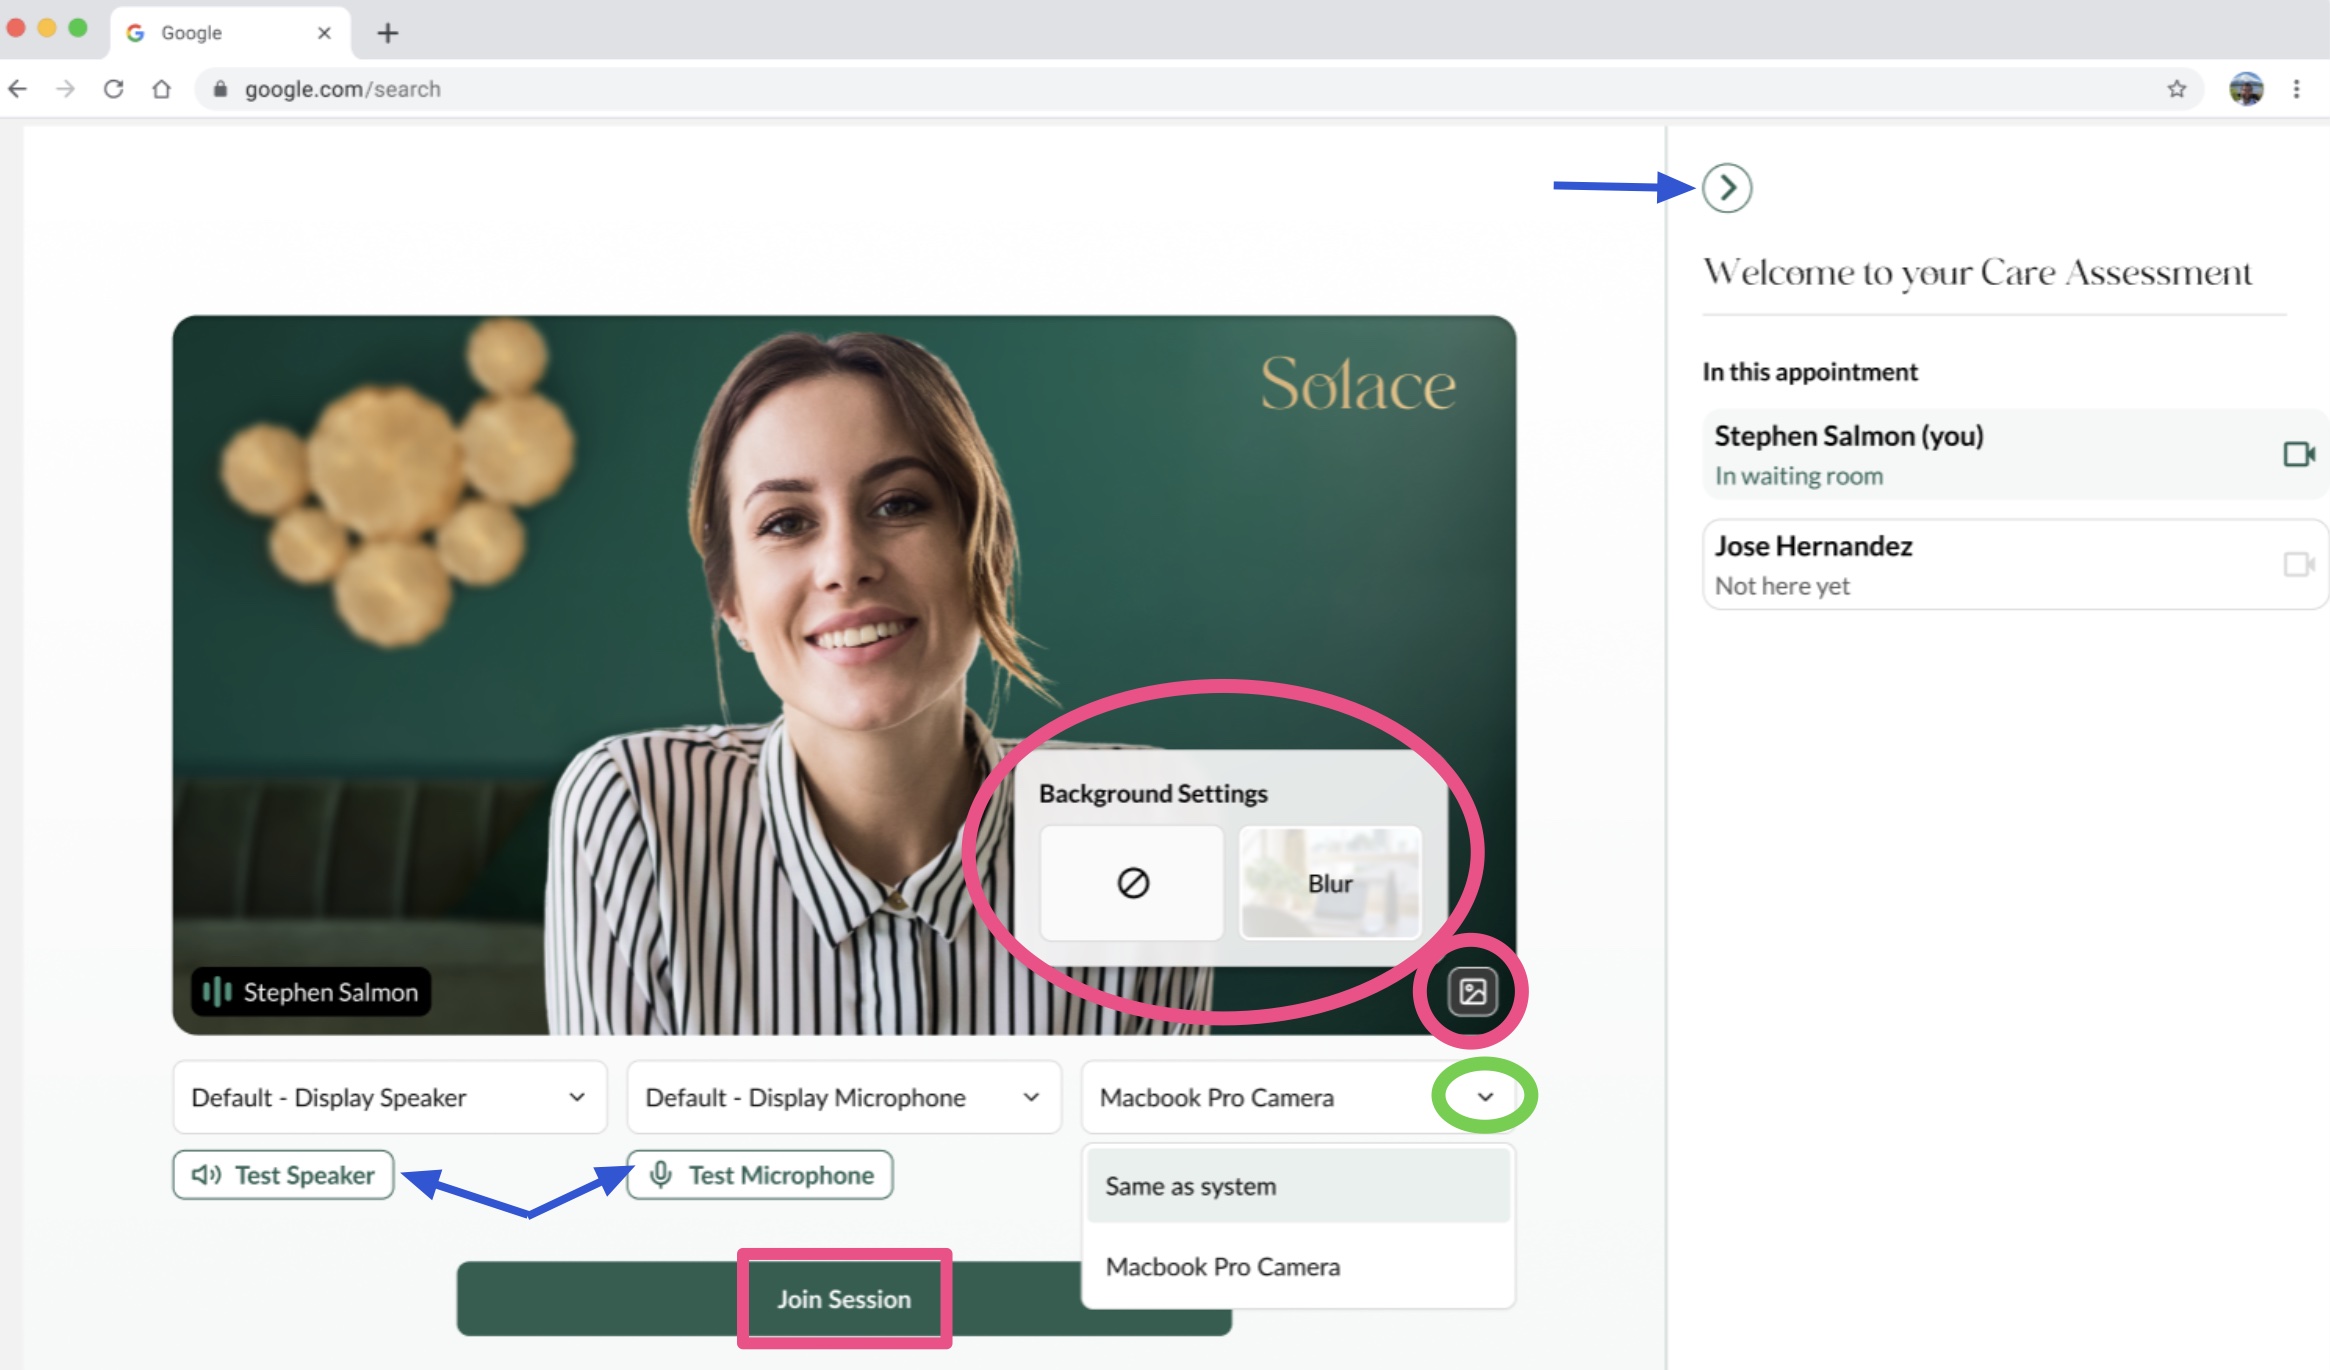Open Default - Display Microphone dropdown

[x=843, y=1097]
